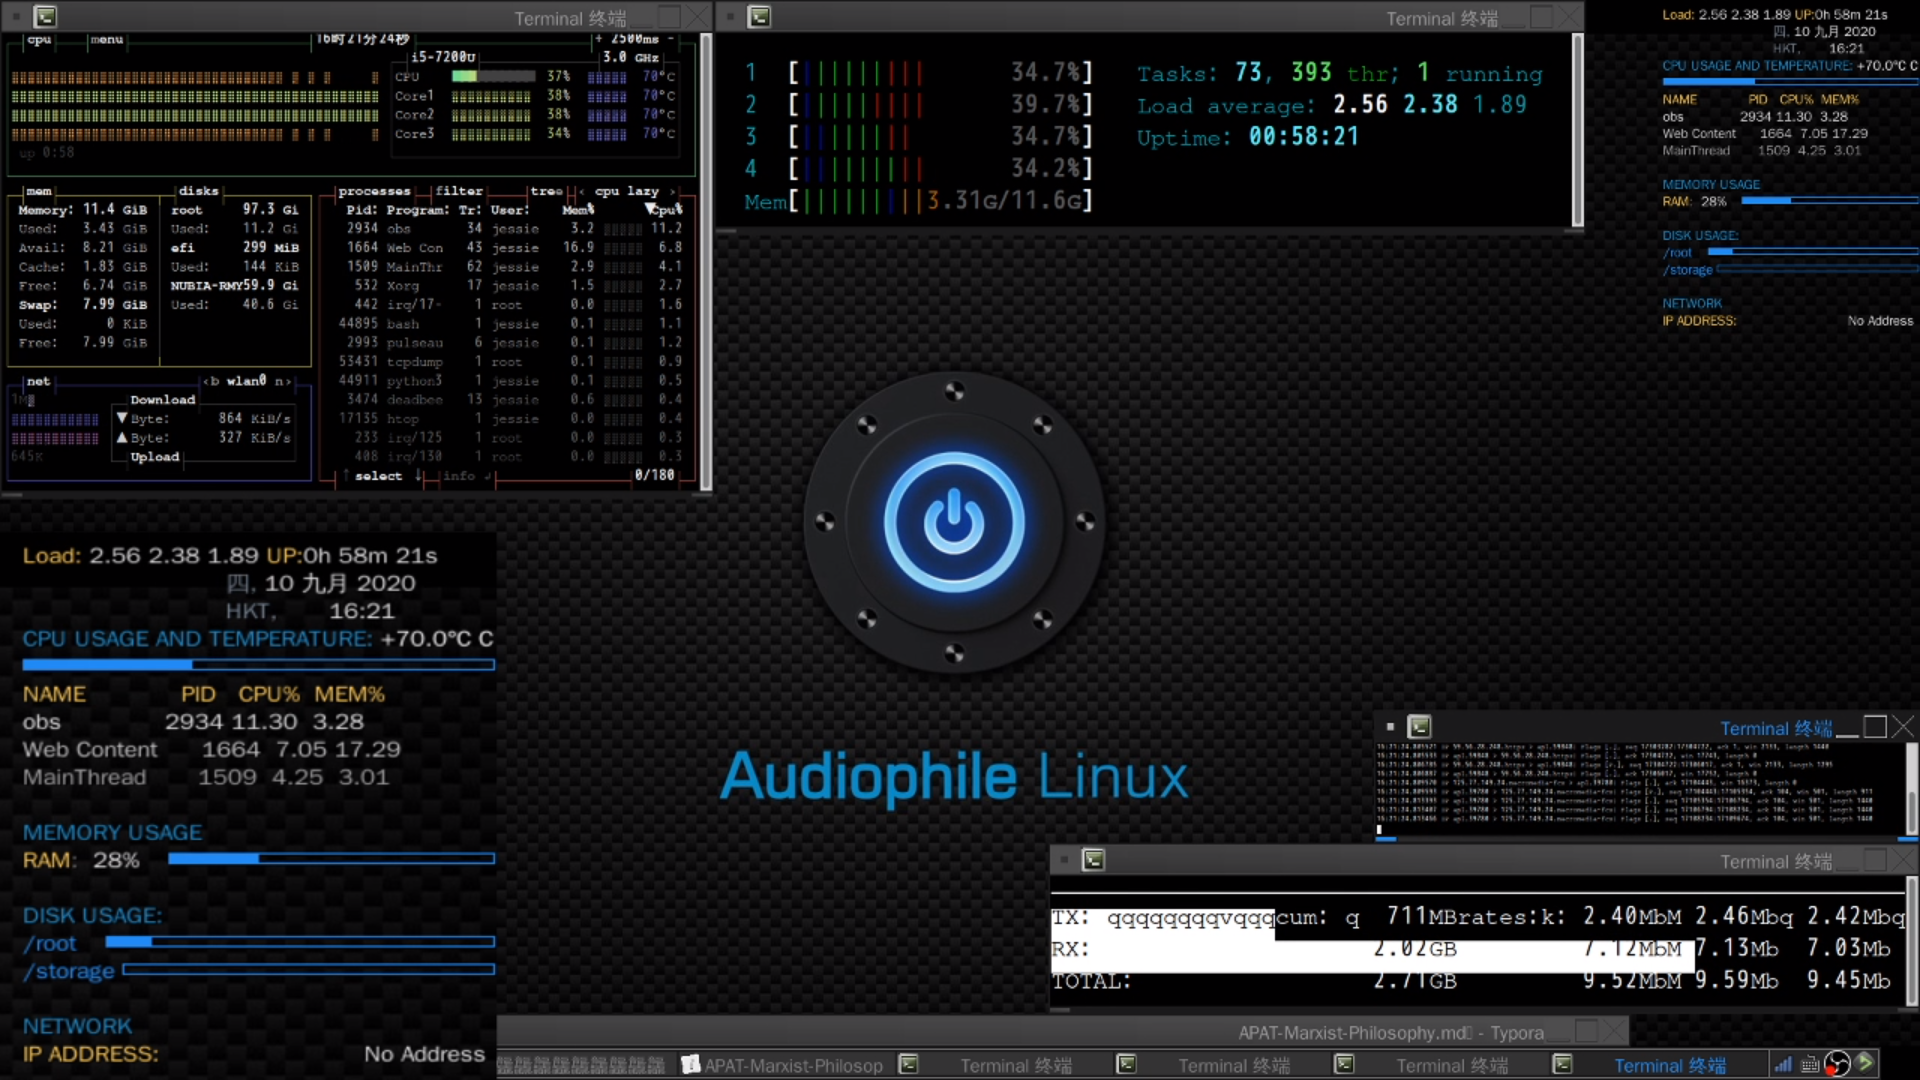Click the sticky dot on the bpytop Terminal titlebar
This screenshot has width=1920, height=1080.
pos(16,17)
